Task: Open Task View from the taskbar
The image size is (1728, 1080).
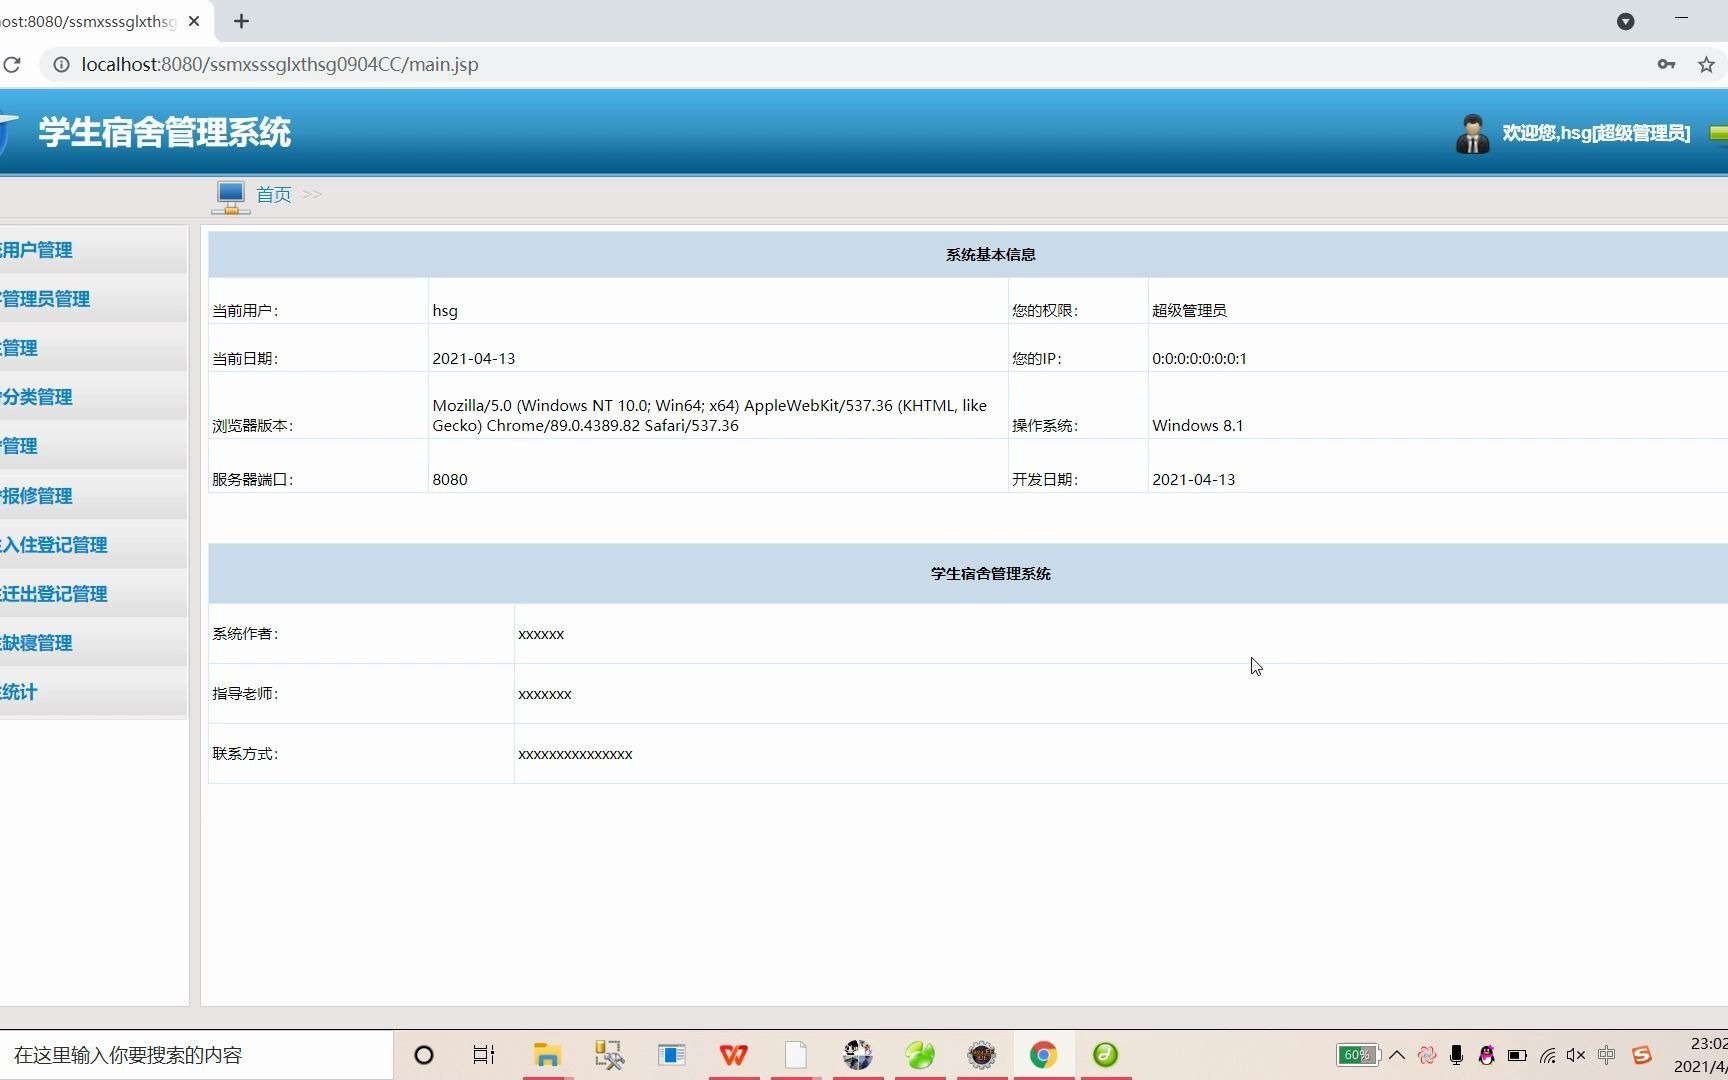Action: click(x=483, y=1054)
